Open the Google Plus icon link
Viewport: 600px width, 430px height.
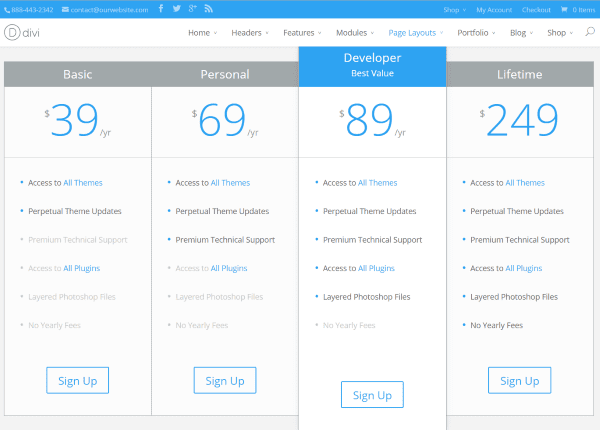[x=192, y=8]
